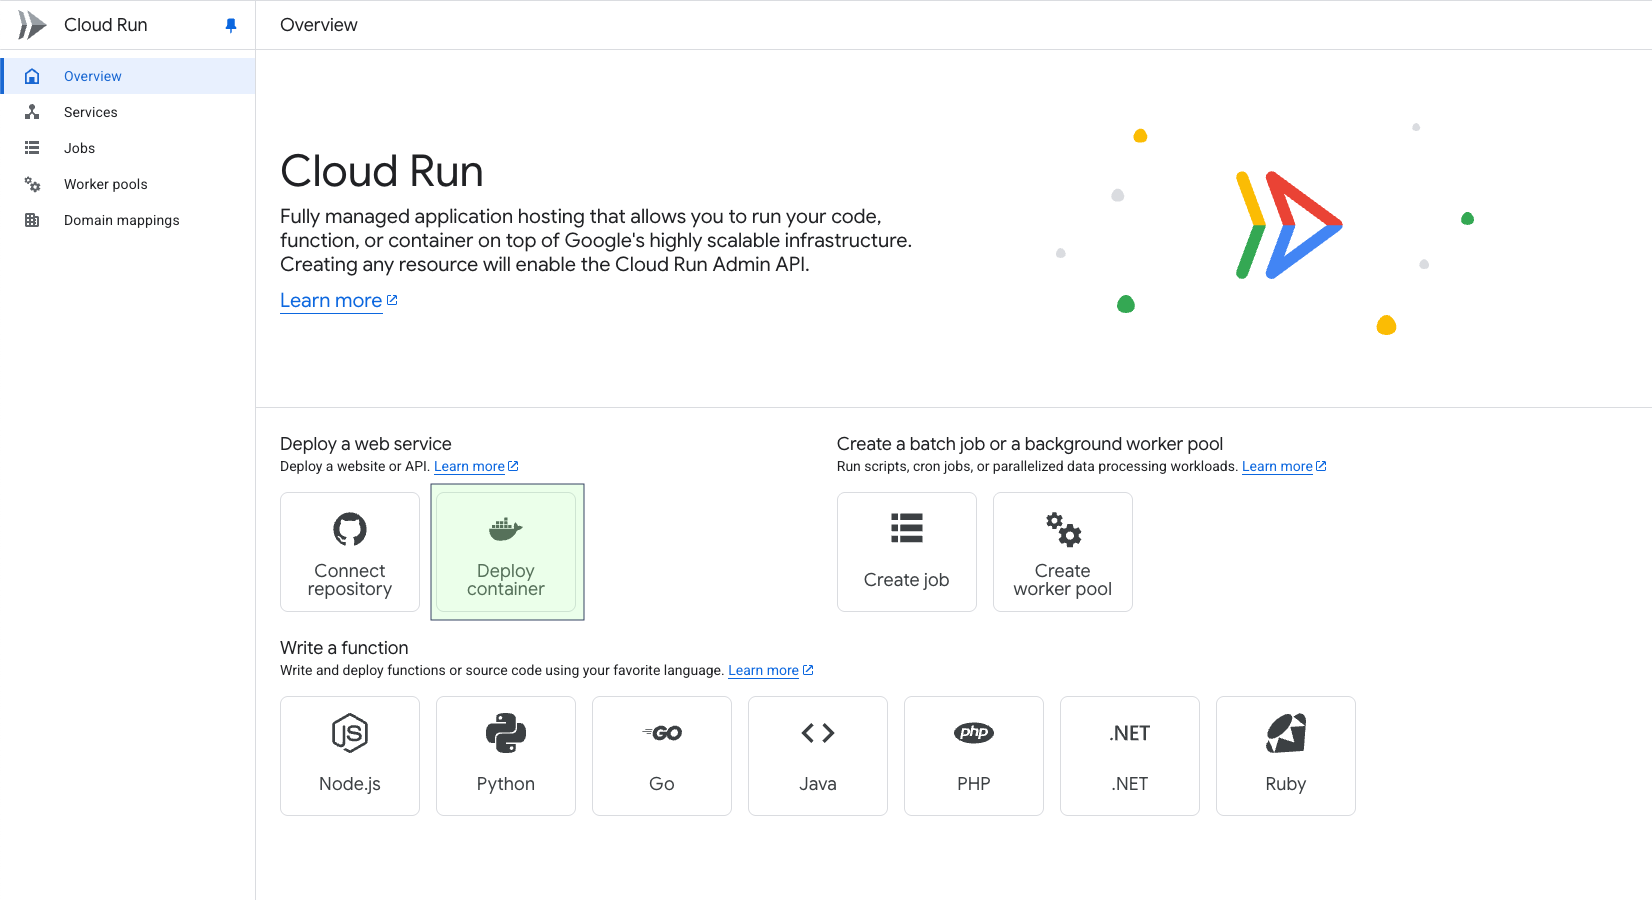Open Worker pools in the sidebar

point(106,184)
